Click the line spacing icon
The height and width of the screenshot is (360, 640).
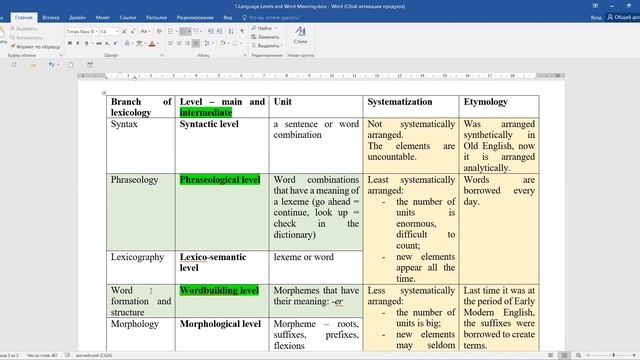[x=207, y=43]
